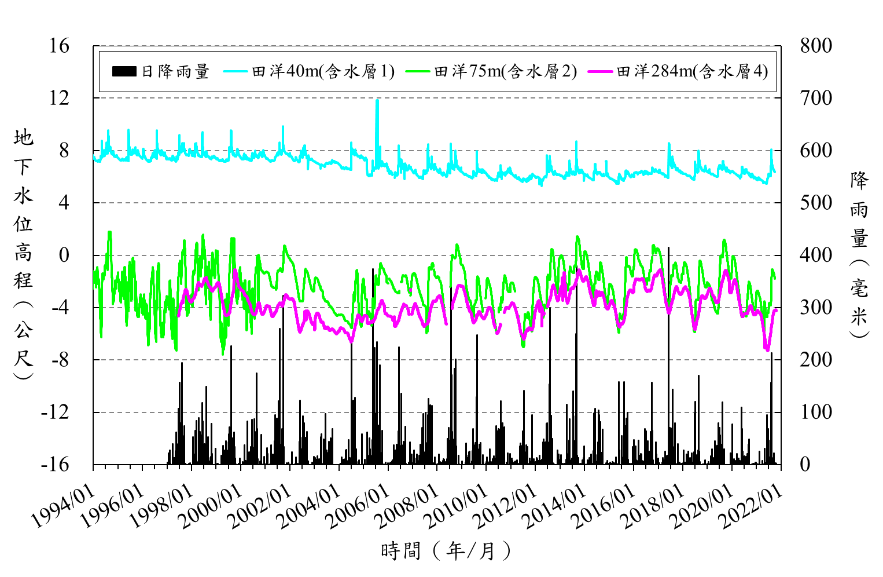Click the cyan legend line marker
883x577 pixels.
235,71
